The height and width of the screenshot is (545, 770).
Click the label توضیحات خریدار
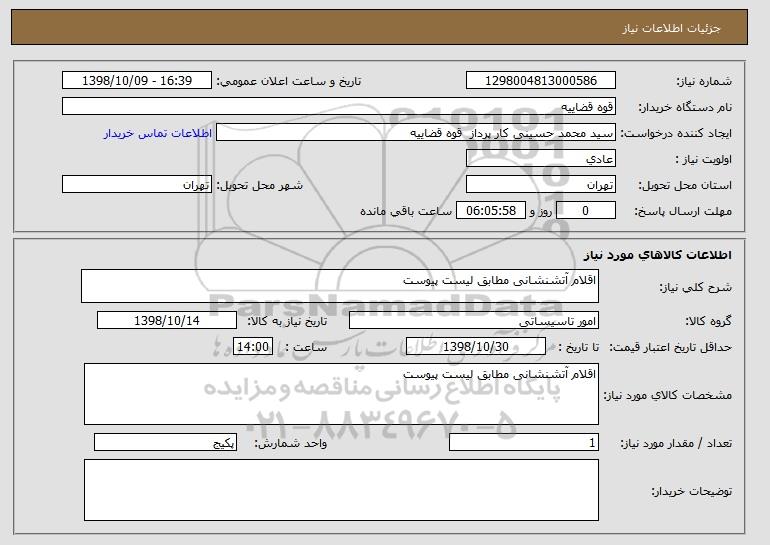[x=692, y=491]
